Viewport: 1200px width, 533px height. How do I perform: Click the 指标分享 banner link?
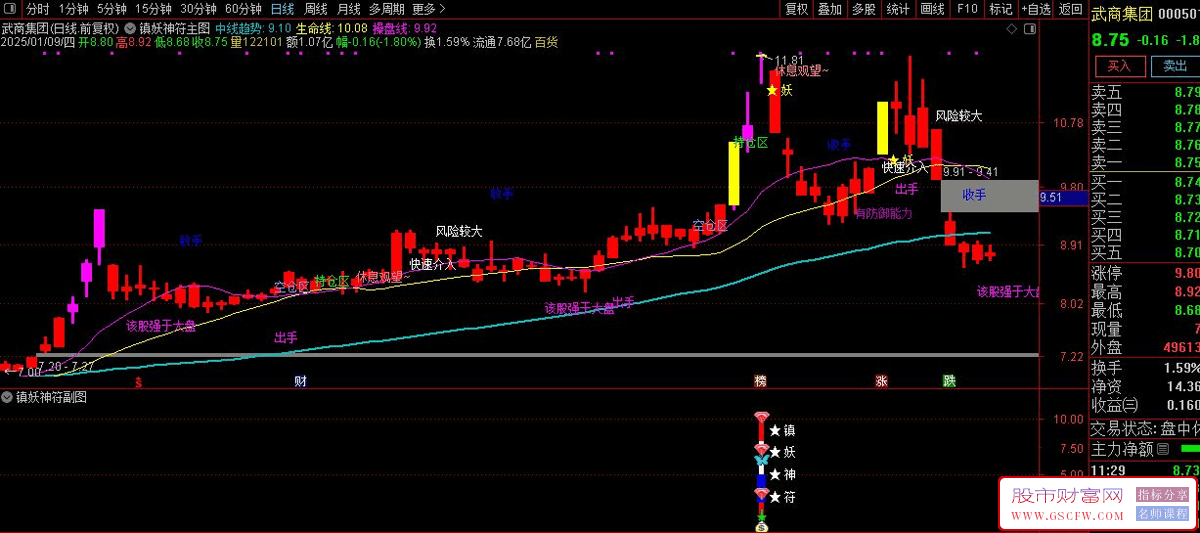1162,494
